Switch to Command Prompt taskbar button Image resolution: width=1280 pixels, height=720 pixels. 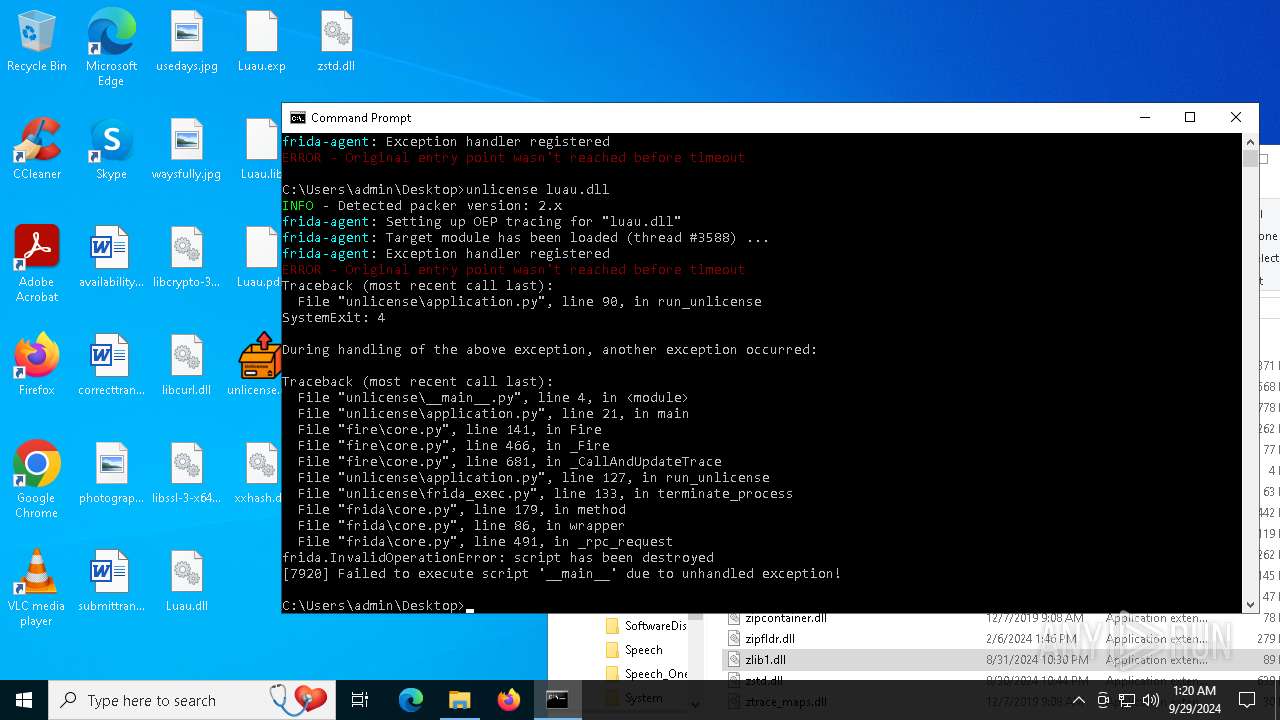pyautogui.click(x=558, y=700)
